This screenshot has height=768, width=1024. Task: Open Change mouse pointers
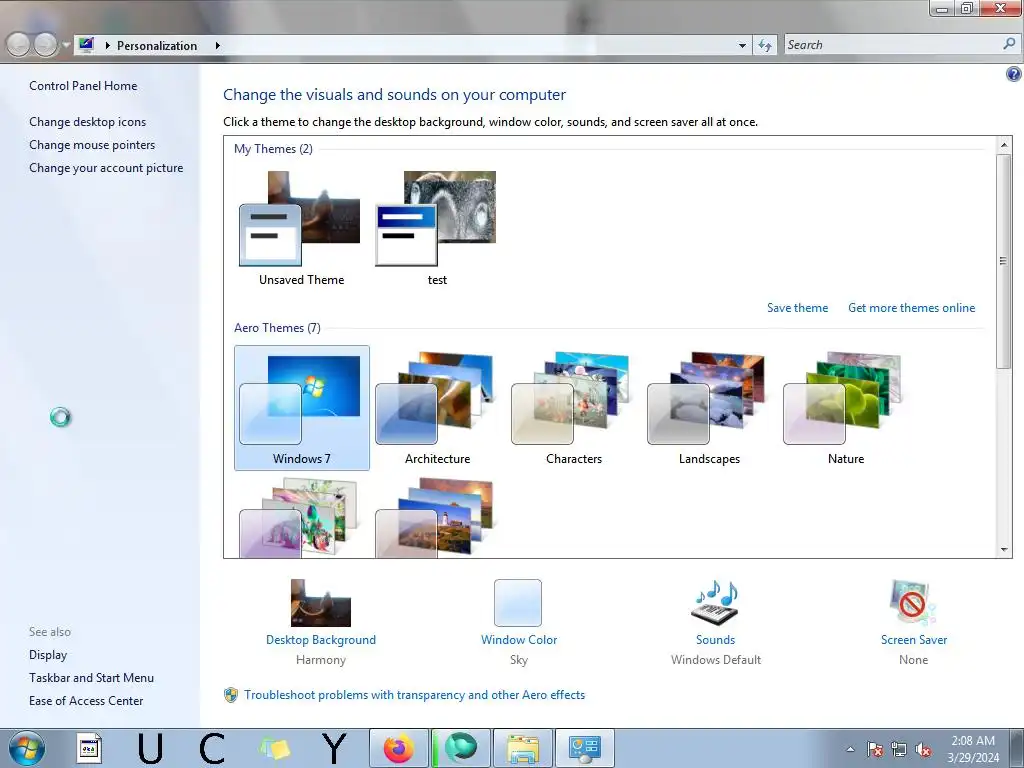pos(92,144)
